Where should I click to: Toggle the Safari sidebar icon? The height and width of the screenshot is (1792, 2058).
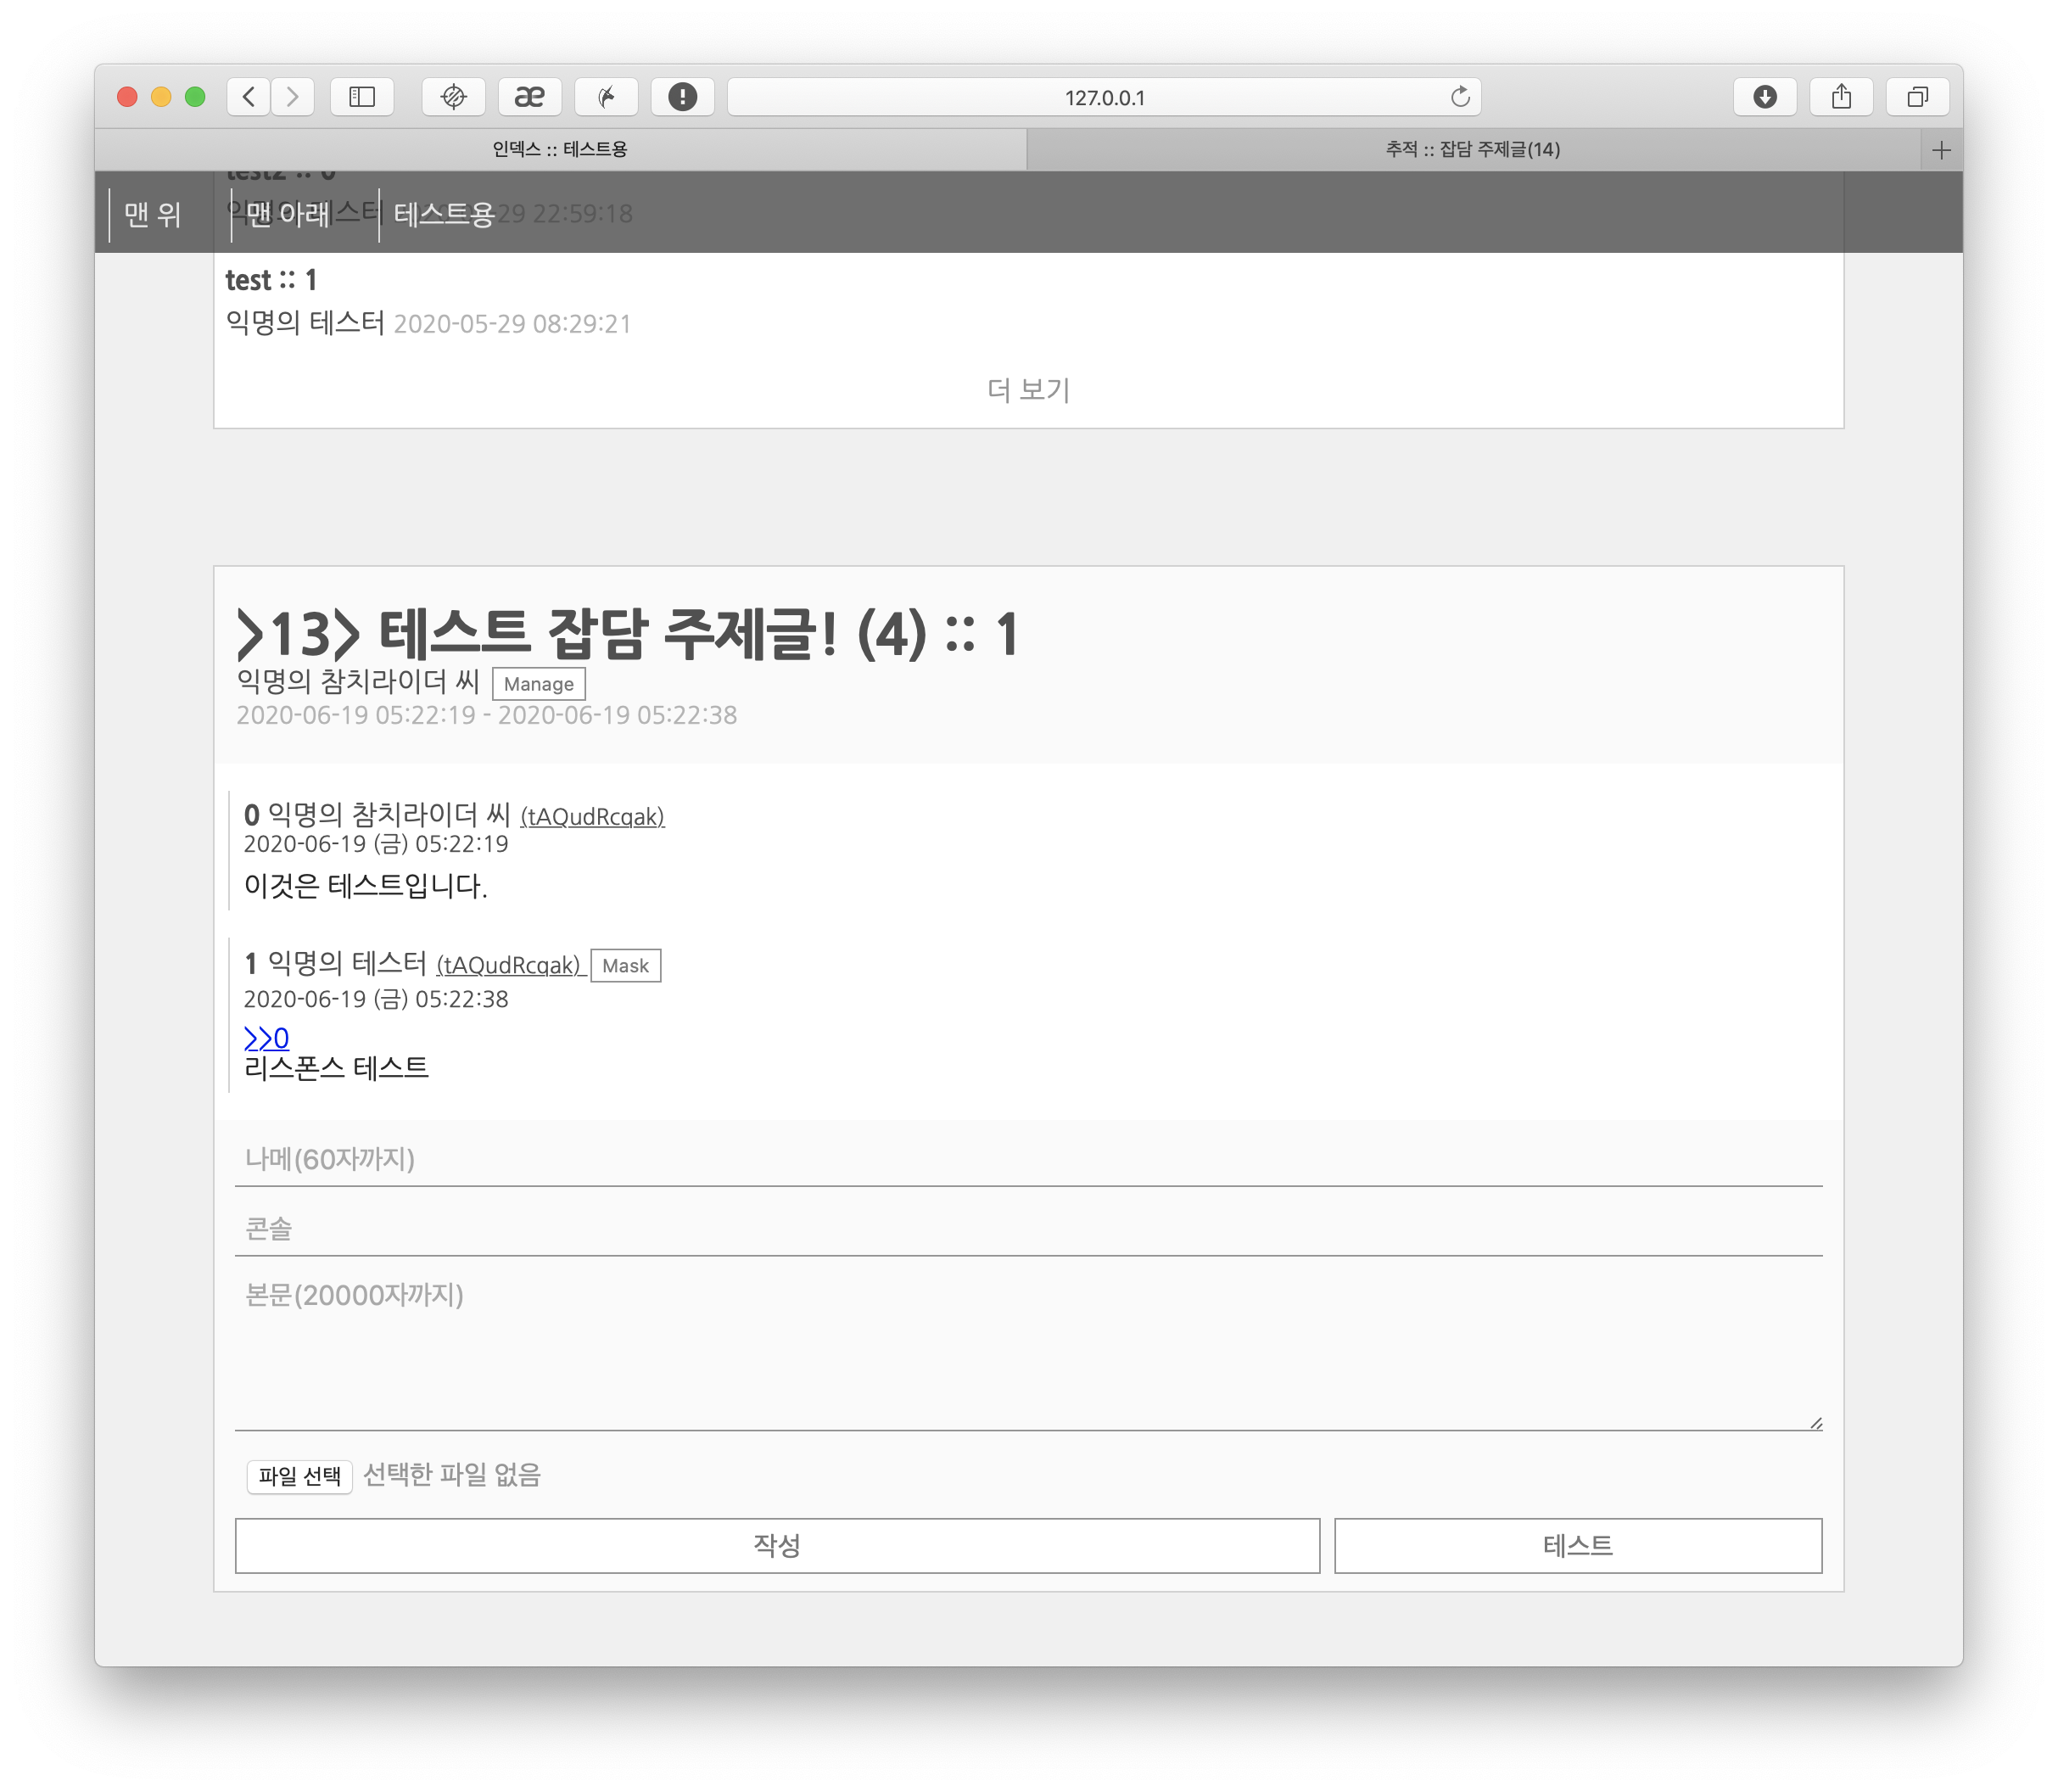click(361, 97)
